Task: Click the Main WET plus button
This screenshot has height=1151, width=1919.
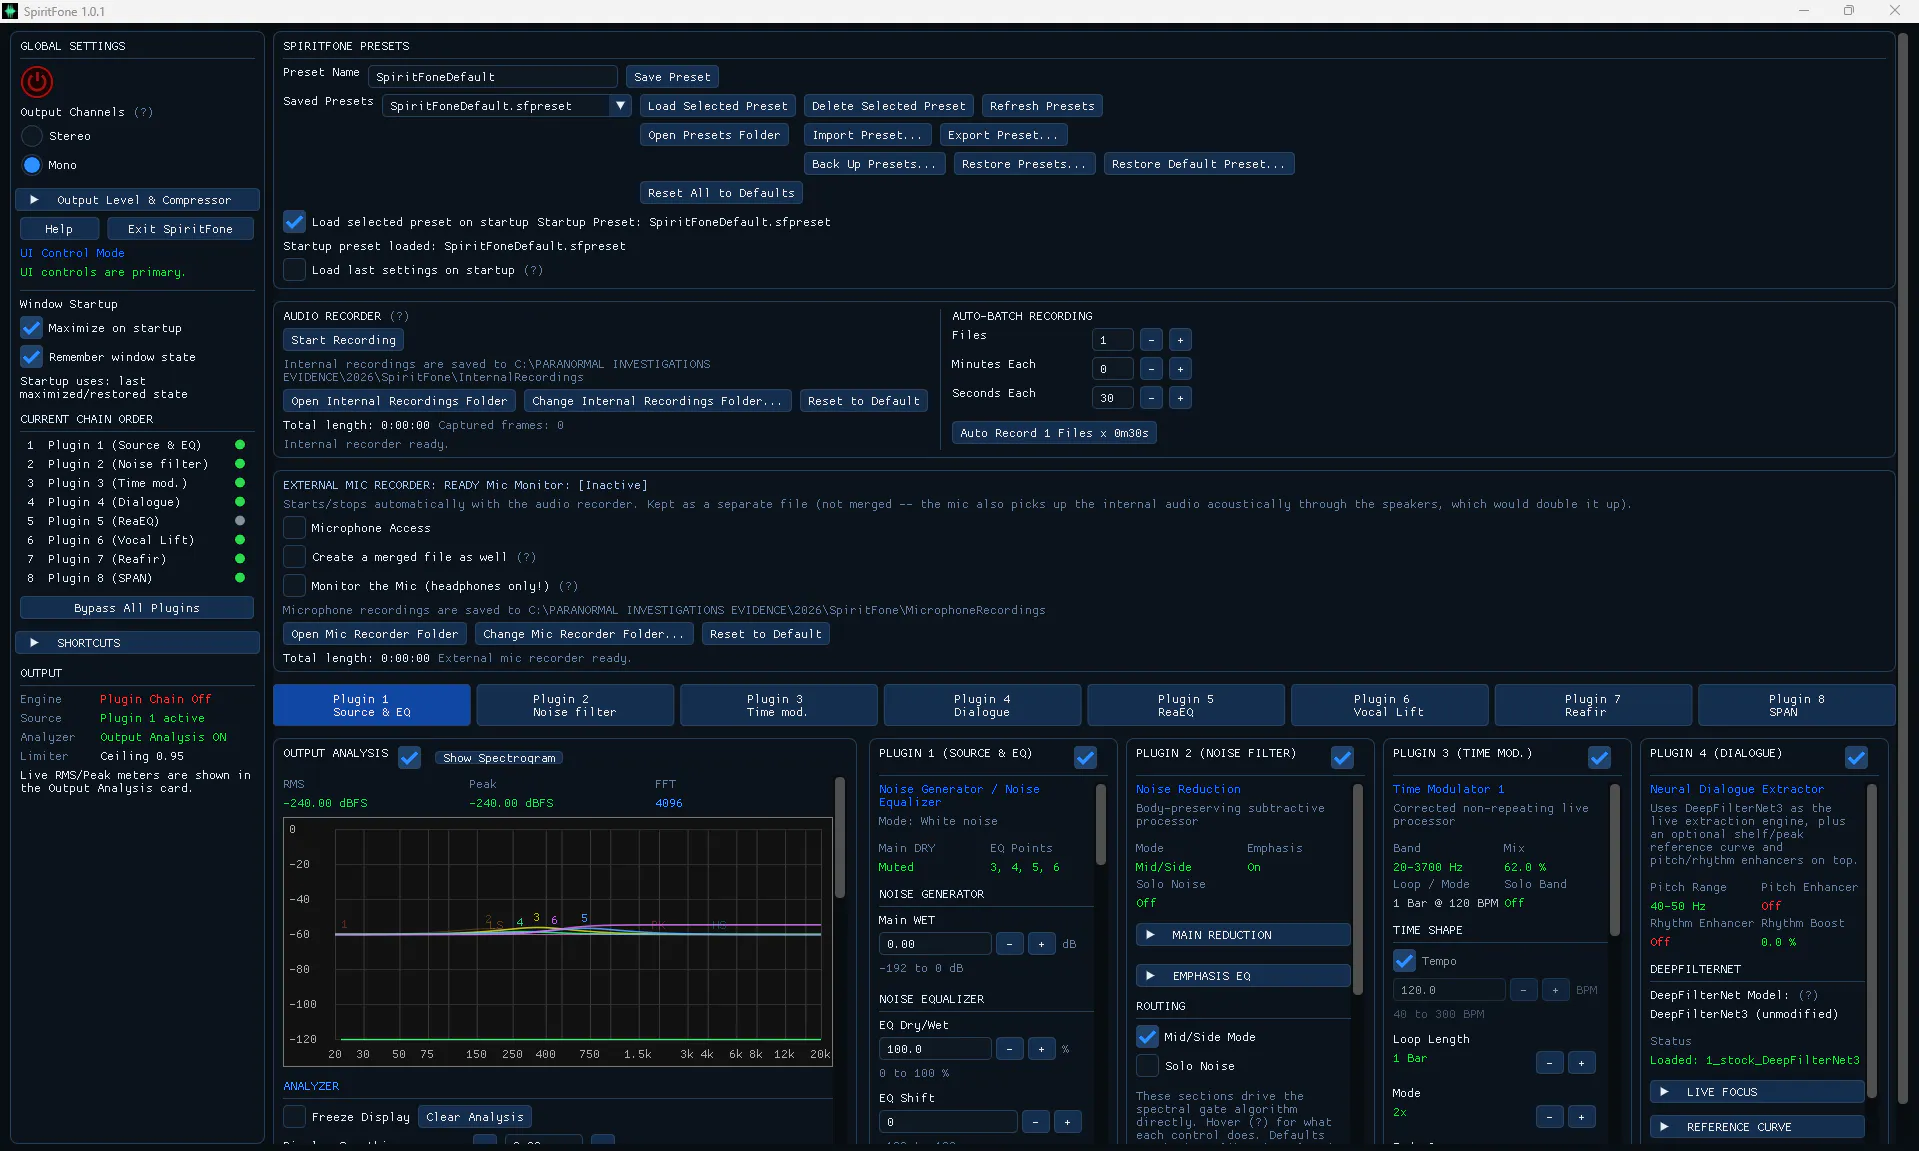Action: click(1041, 944)
